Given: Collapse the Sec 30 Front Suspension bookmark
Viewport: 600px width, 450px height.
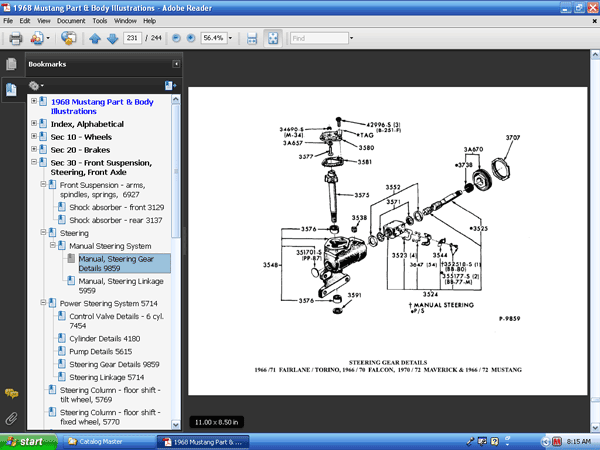Looking at the screenshot, I should point(35,162).
